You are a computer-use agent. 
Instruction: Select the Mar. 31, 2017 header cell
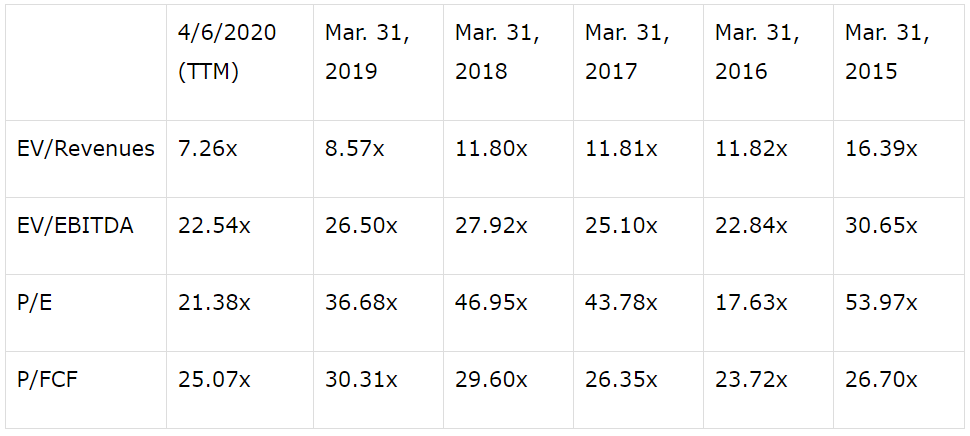(x=627, y=51)
